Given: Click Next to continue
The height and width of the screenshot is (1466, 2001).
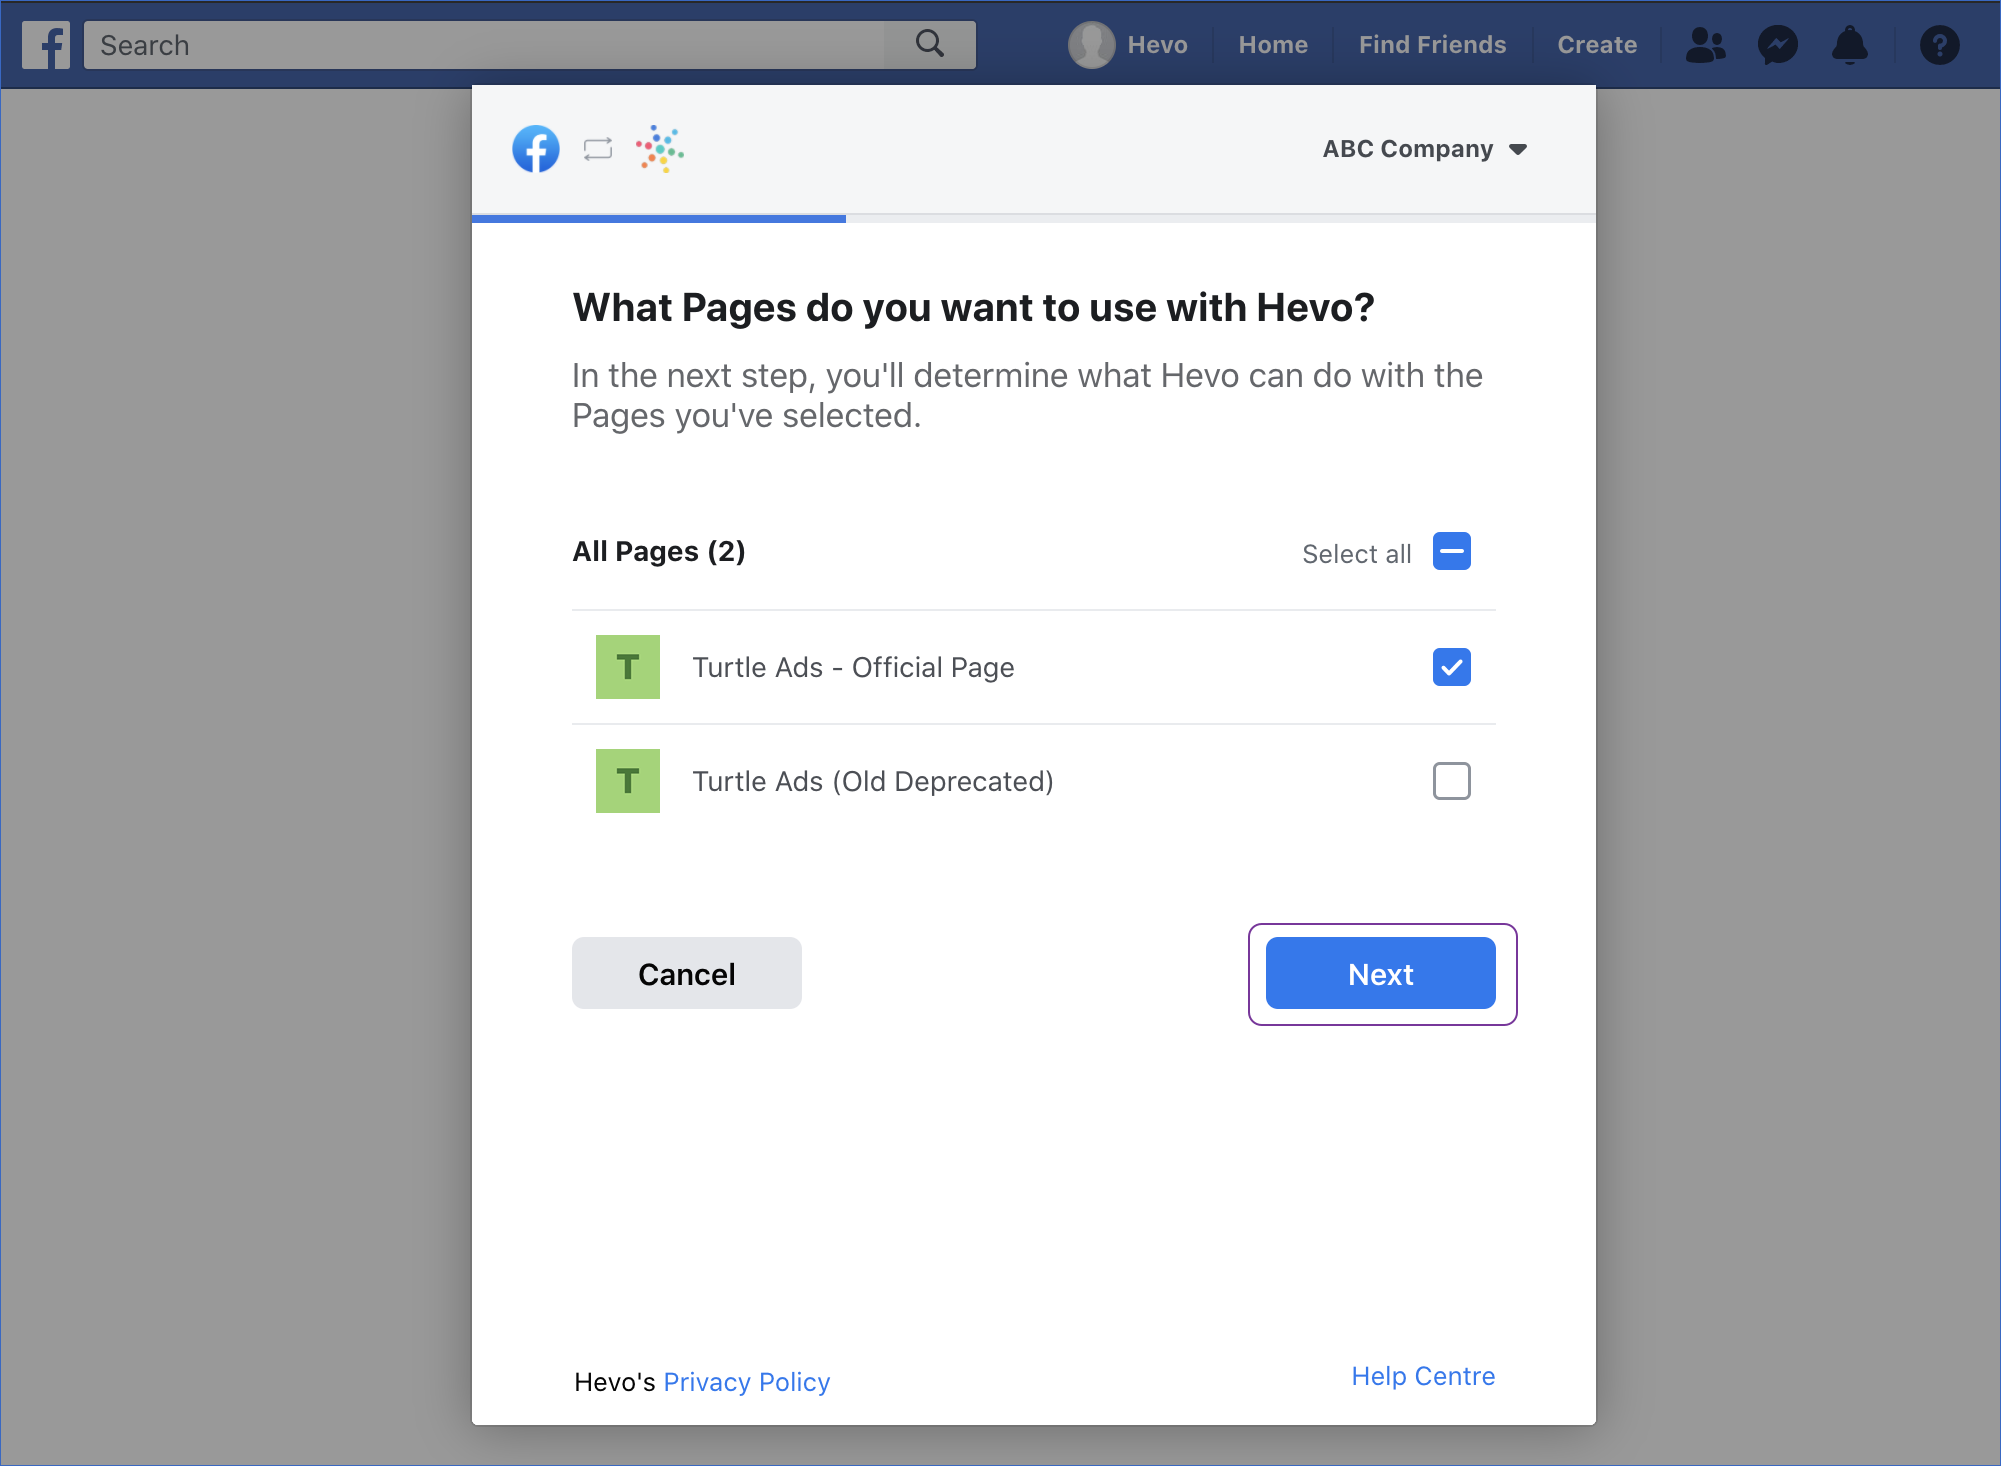Looking at the screenshot, I should point(1380,973).
